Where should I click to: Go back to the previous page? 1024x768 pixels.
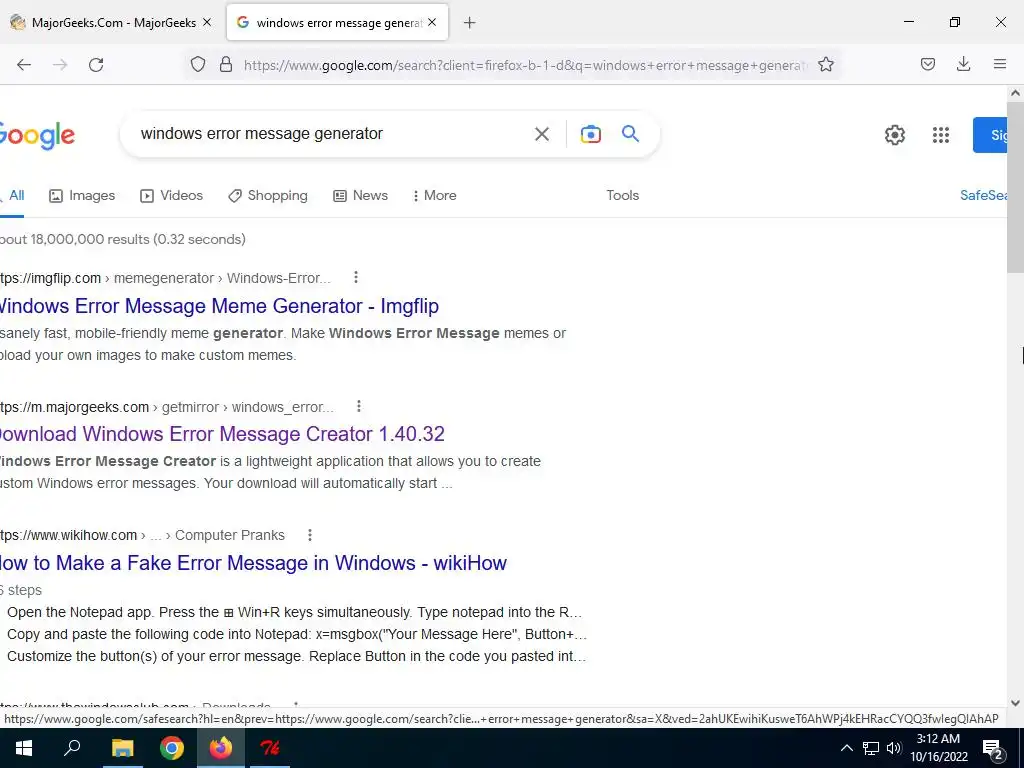pyautogui.click(x=24, y=65)
